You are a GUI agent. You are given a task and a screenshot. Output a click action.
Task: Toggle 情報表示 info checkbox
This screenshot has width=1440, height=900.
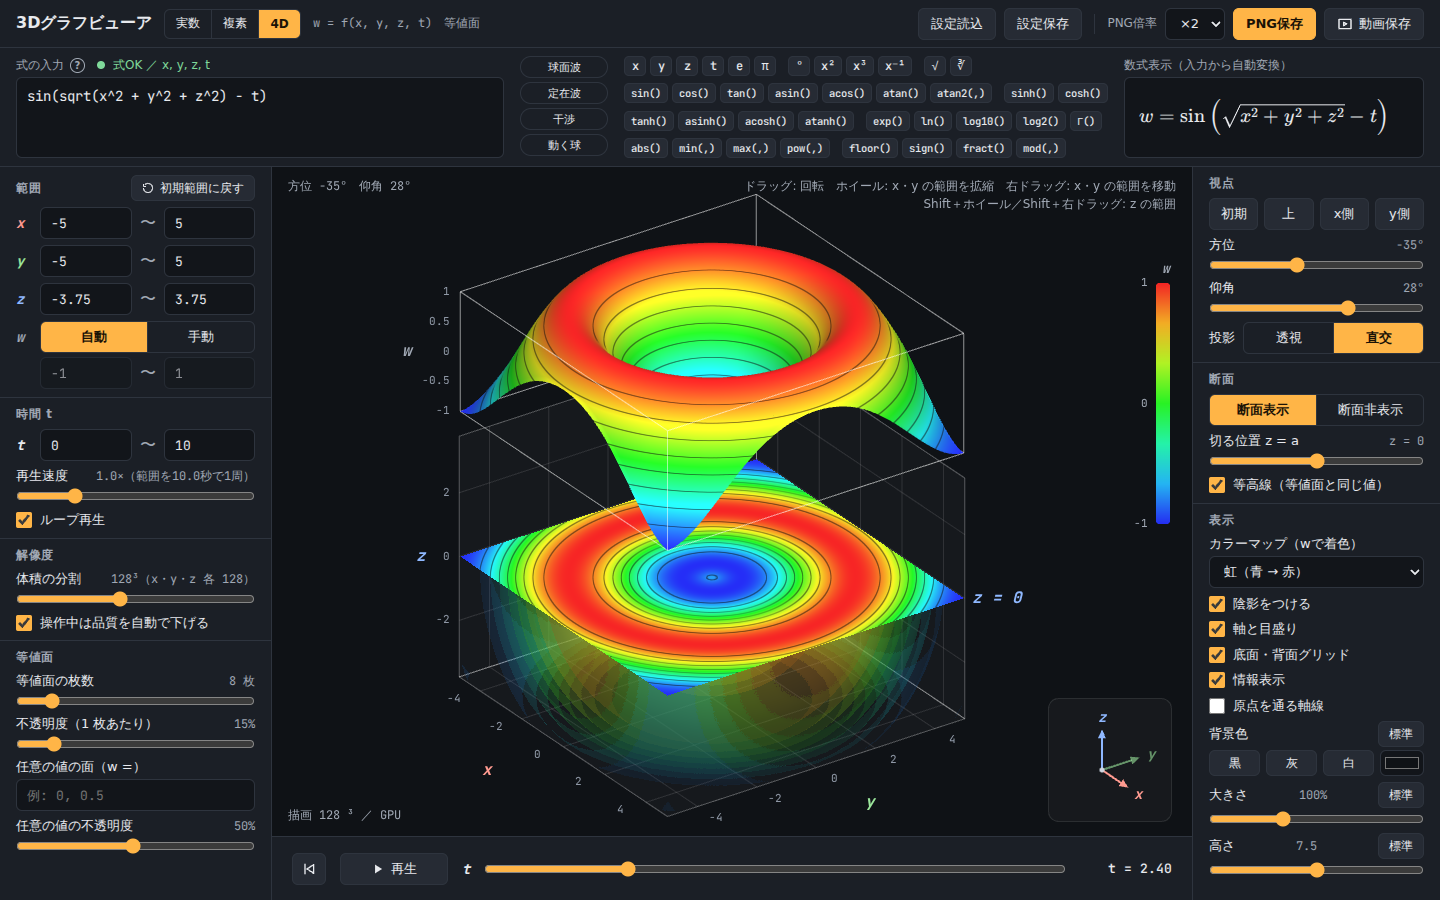(1217, 680)
